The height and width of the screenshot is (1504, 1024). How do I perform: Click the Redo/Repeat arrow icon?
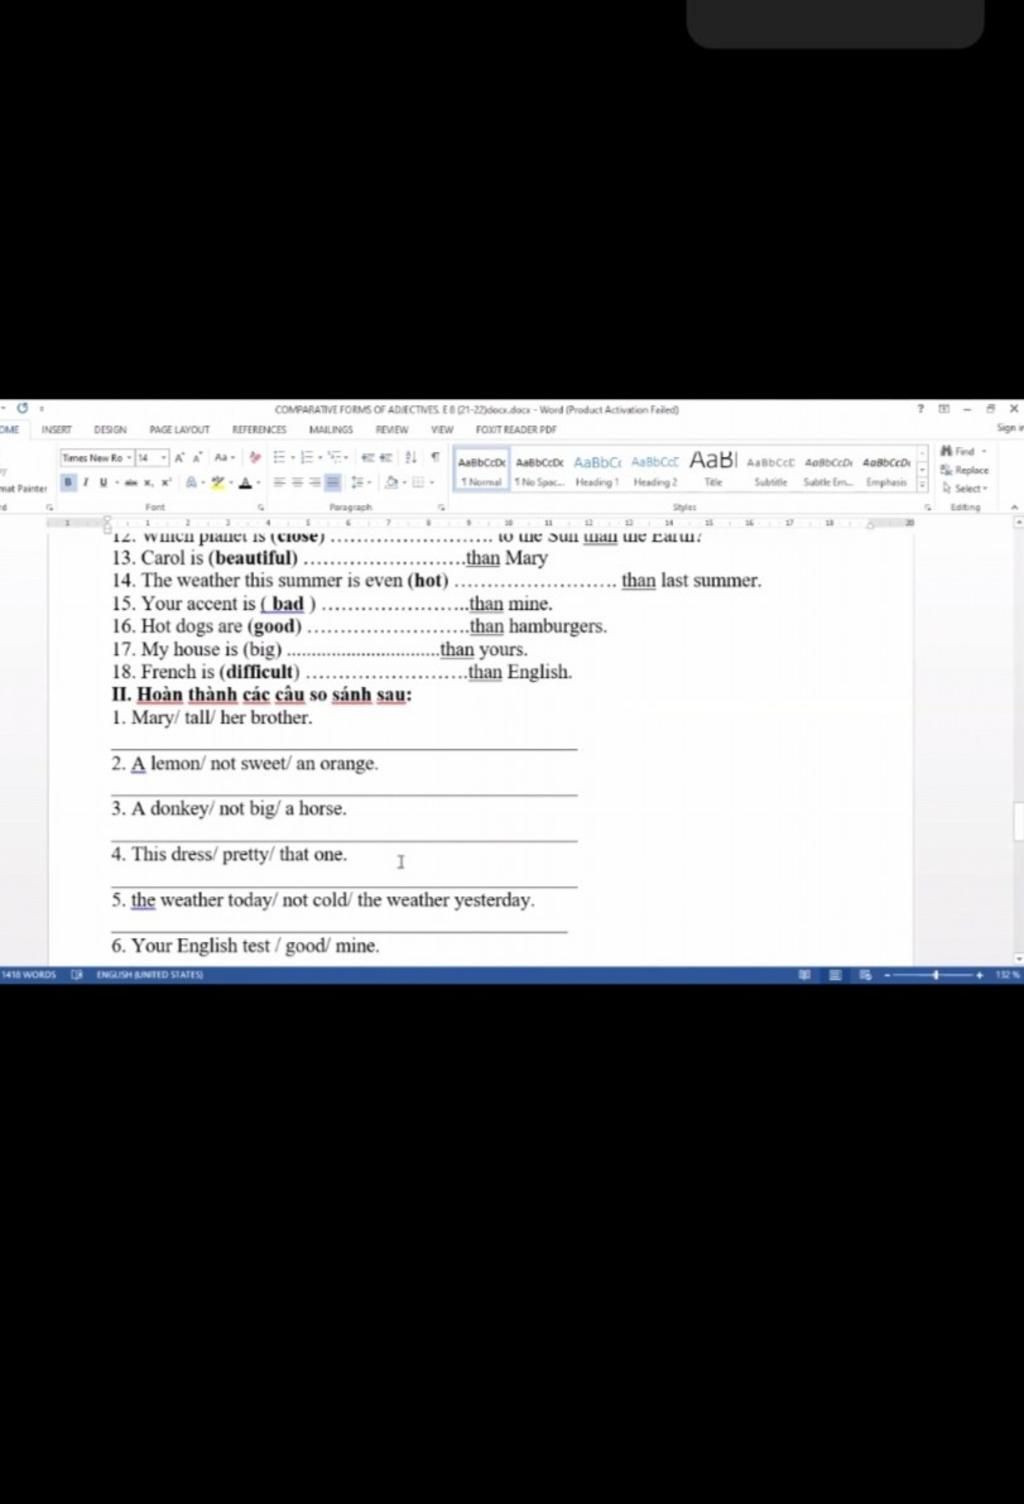coord(22,408)
